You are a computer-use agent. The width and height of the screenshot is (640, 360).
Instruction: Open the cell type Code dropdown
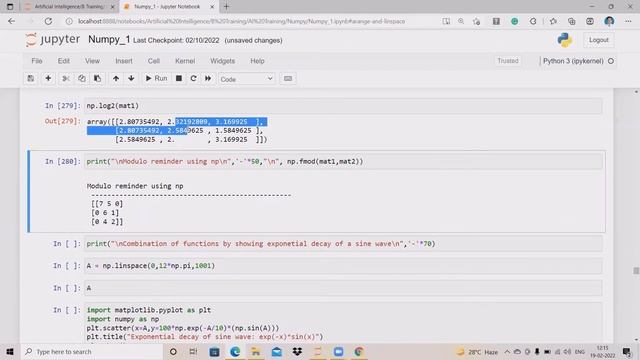(x=247, y=79)
